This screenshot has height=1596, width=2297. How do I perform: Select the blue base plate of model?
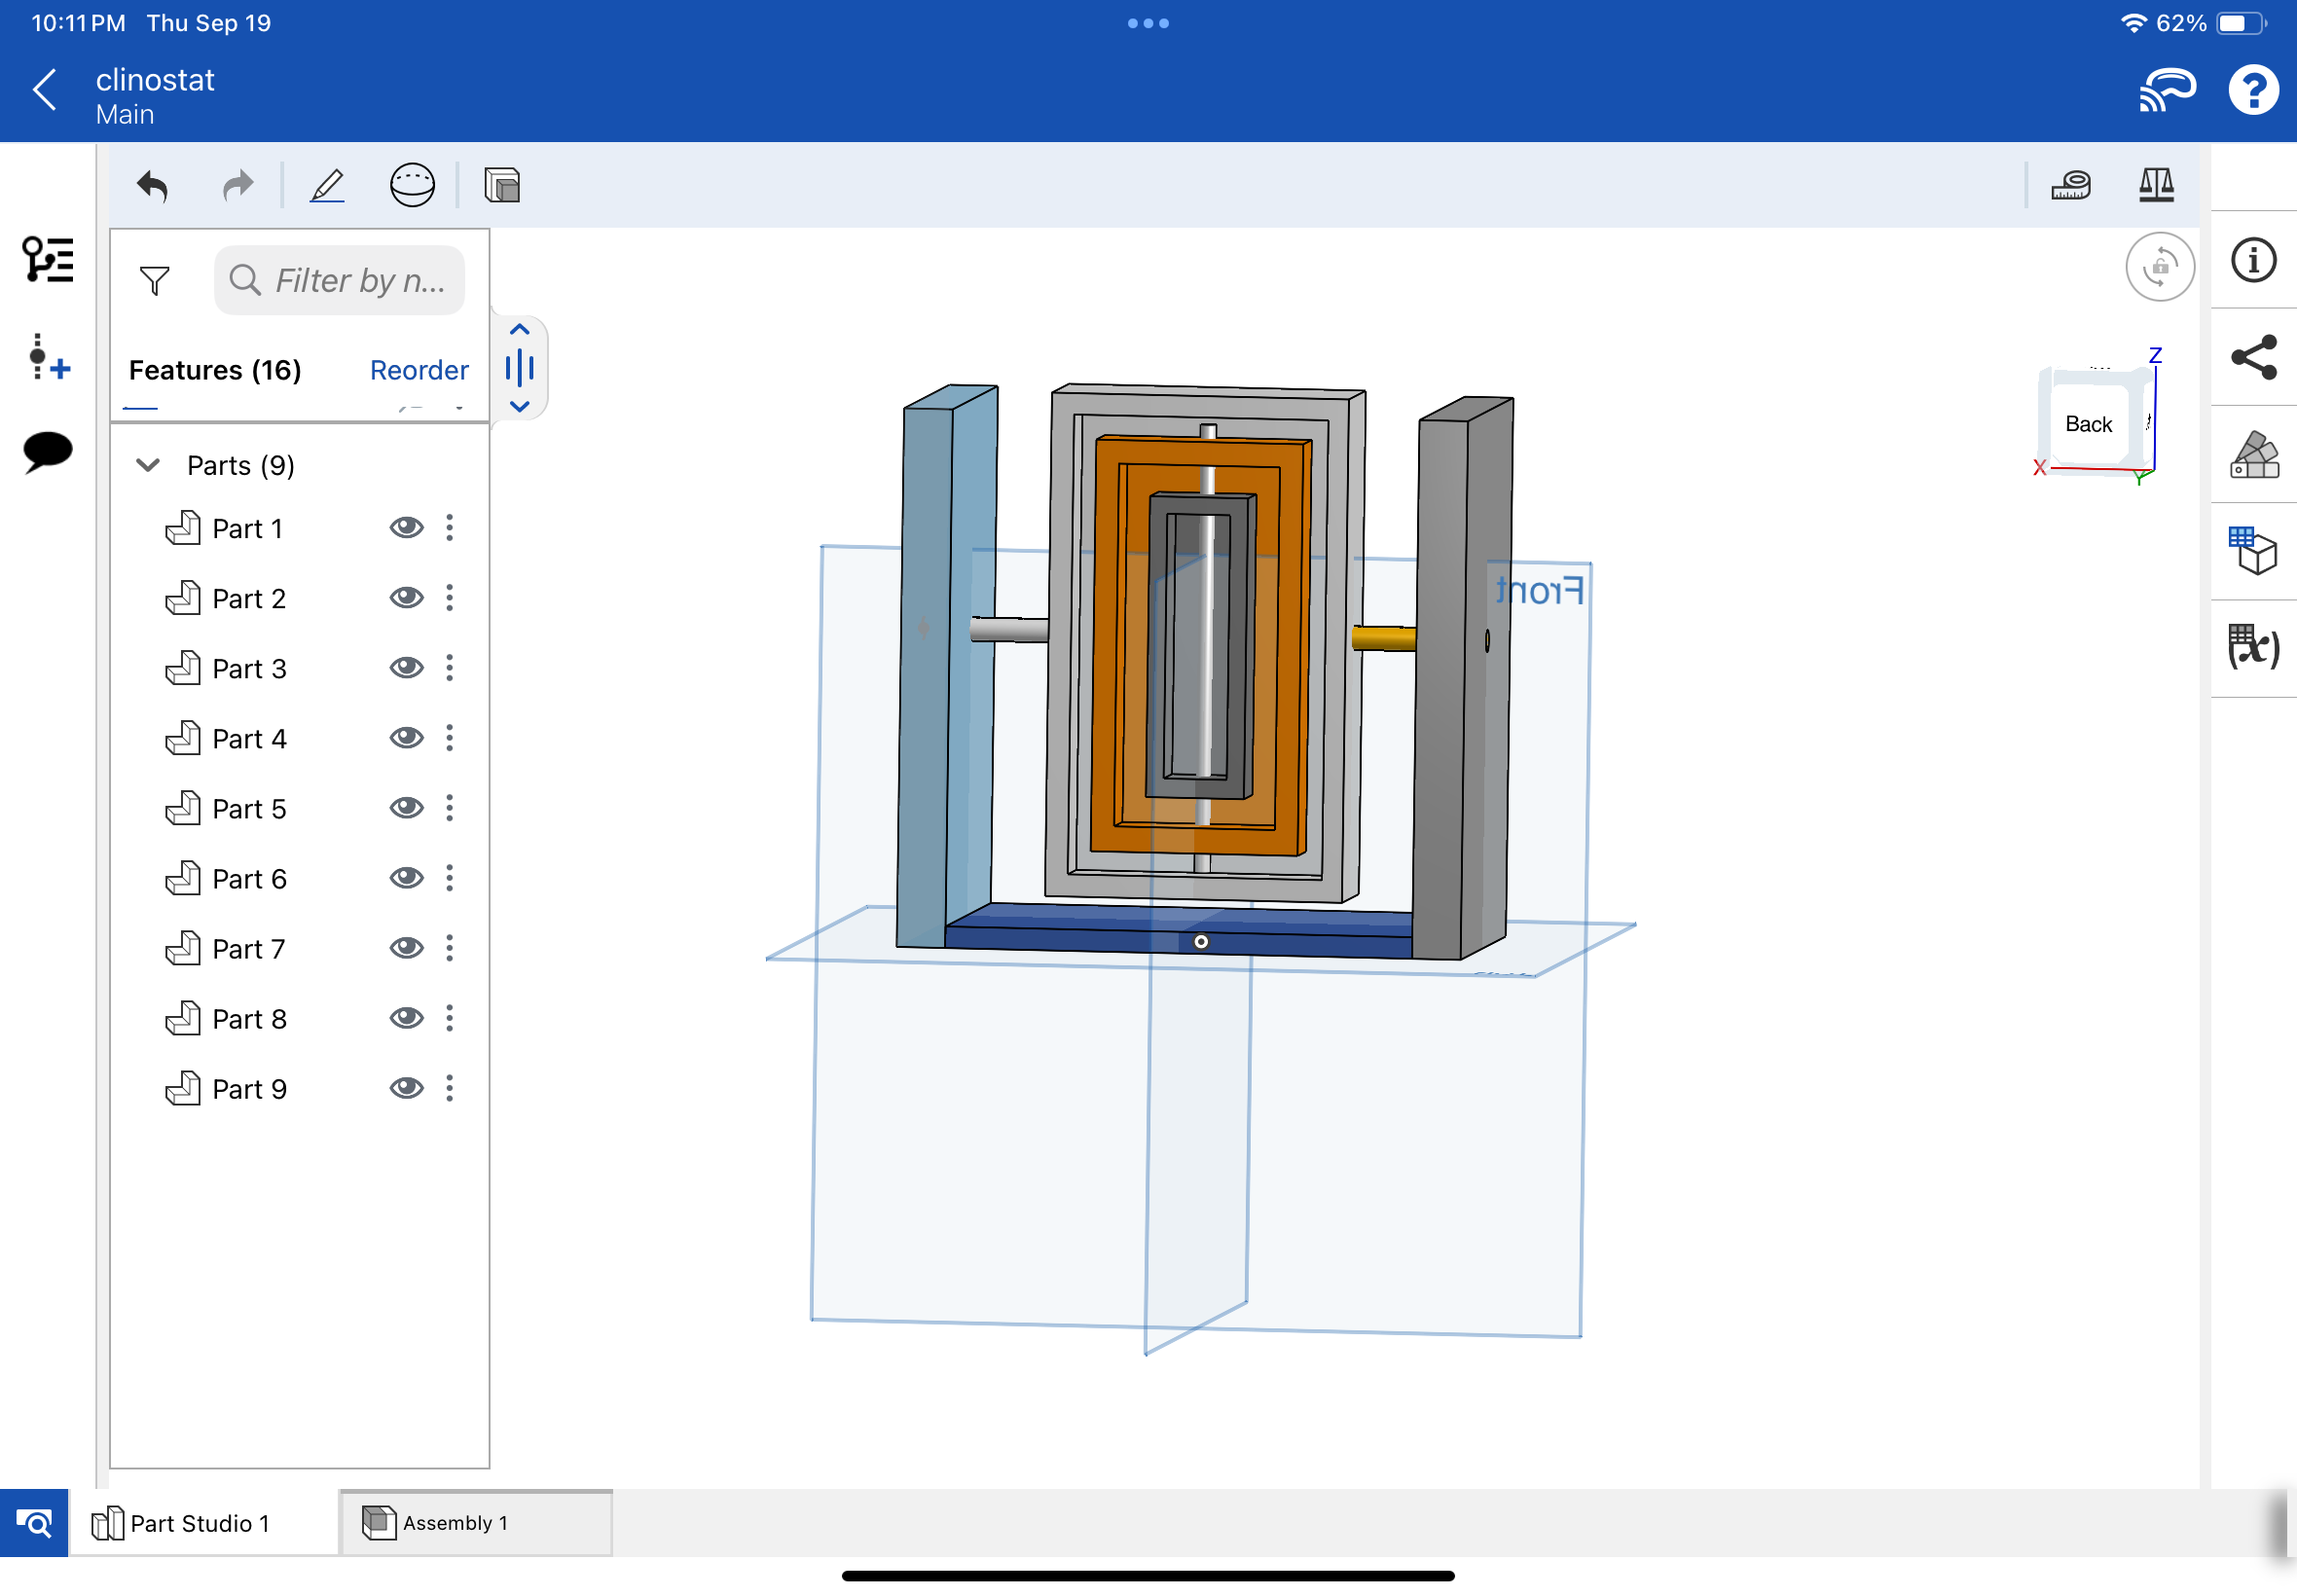point(1178,930)
